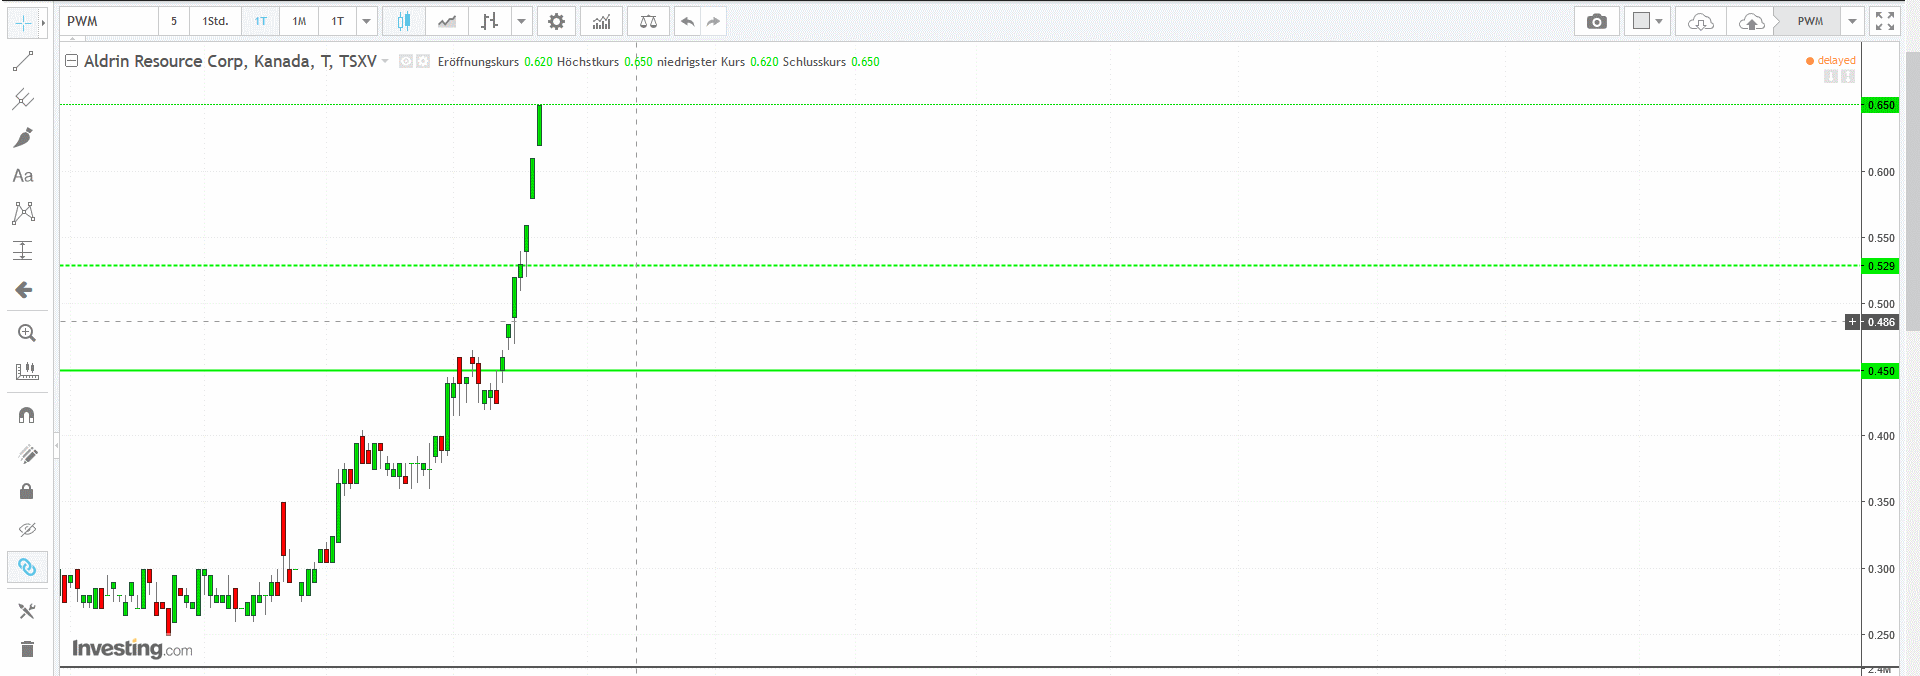1920x676 pixels.
Task: Select the brush drawing tool
Action: click(x=23, y=137)
